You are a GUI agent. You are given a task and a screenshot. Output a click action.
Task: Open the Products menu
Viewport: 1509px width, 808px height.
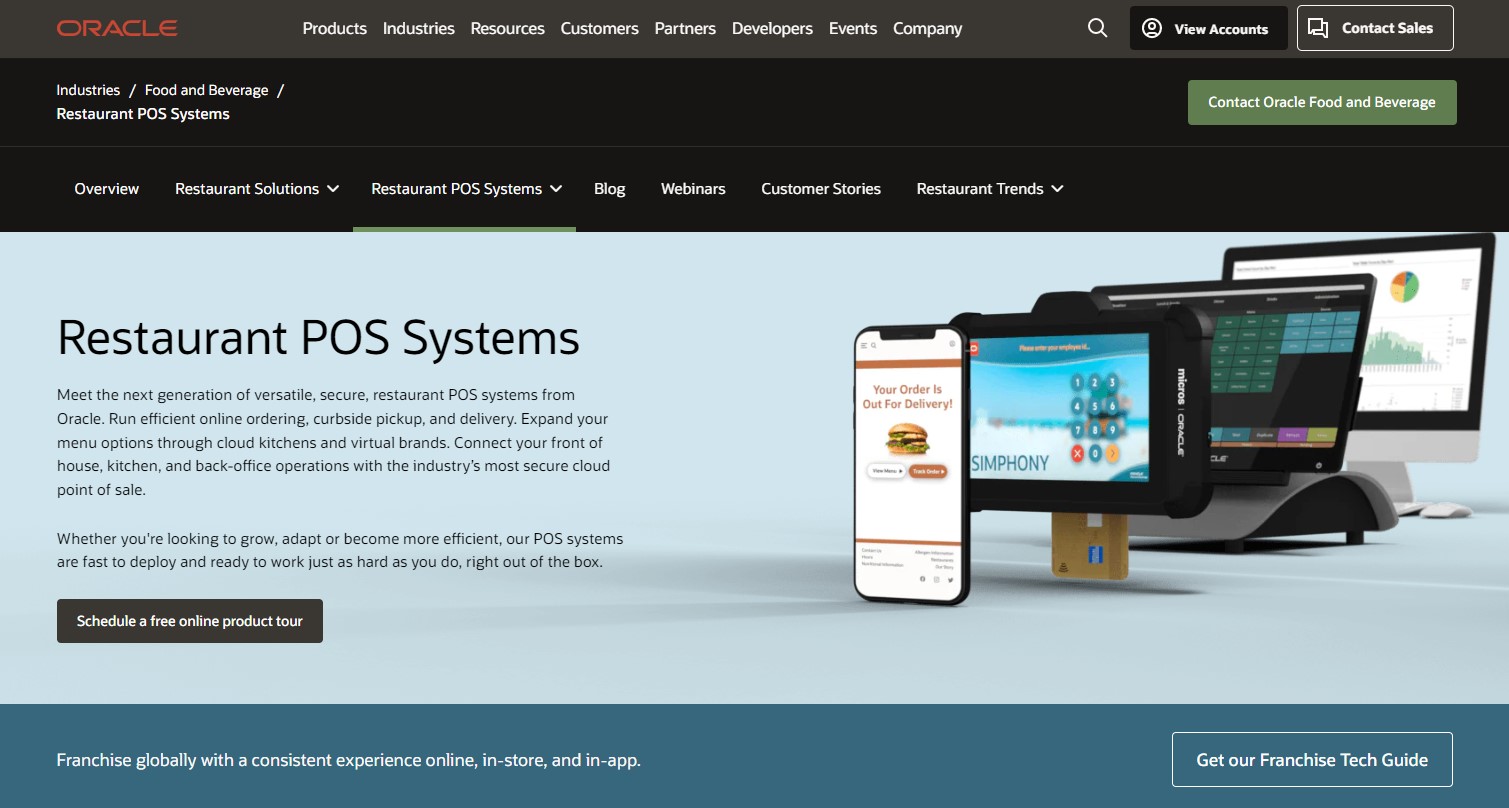coord(334,28)
